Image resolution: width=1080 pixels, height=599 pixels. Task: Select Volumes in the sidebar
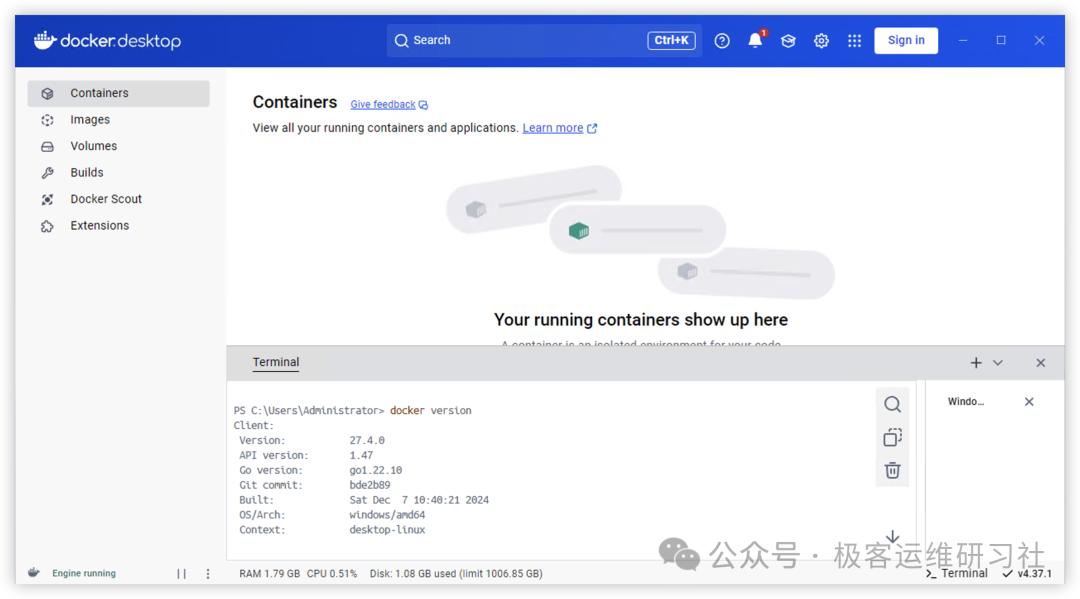[x=118, y=146]
